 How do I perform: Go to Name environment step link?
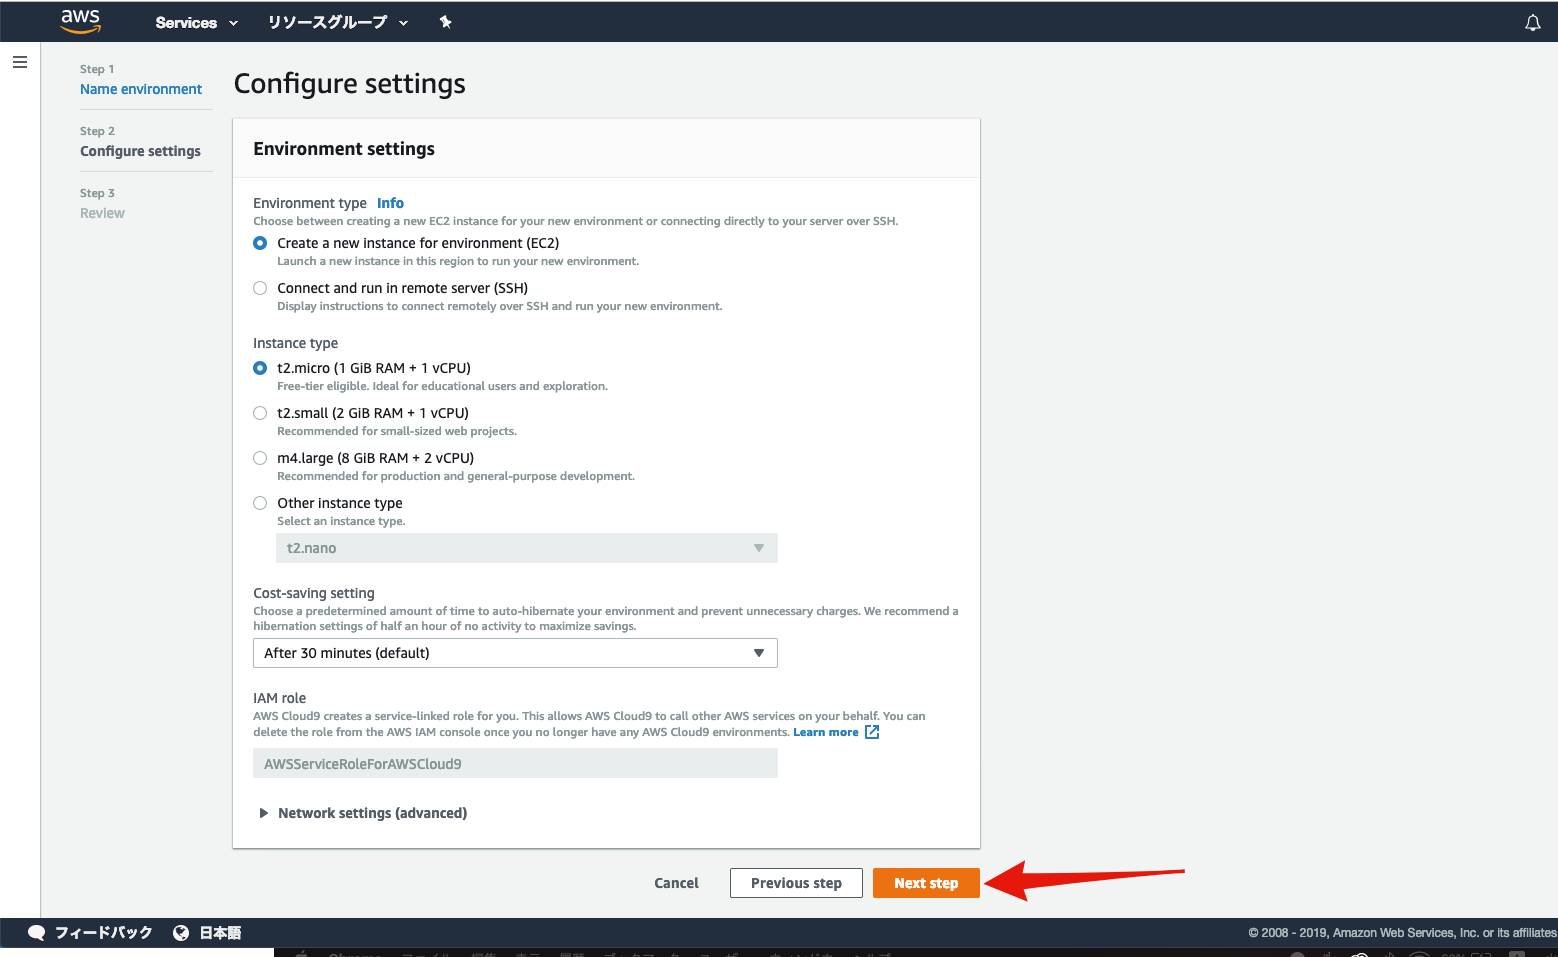141,89
